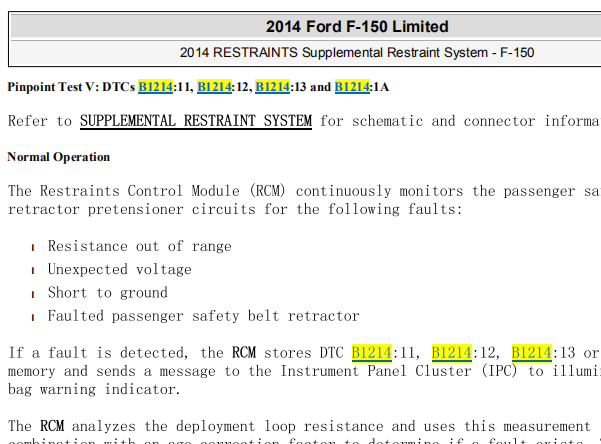Select bullet text 'Short to ground'
The width and height of the screenshot is (601, 444).
click(108, 293)
